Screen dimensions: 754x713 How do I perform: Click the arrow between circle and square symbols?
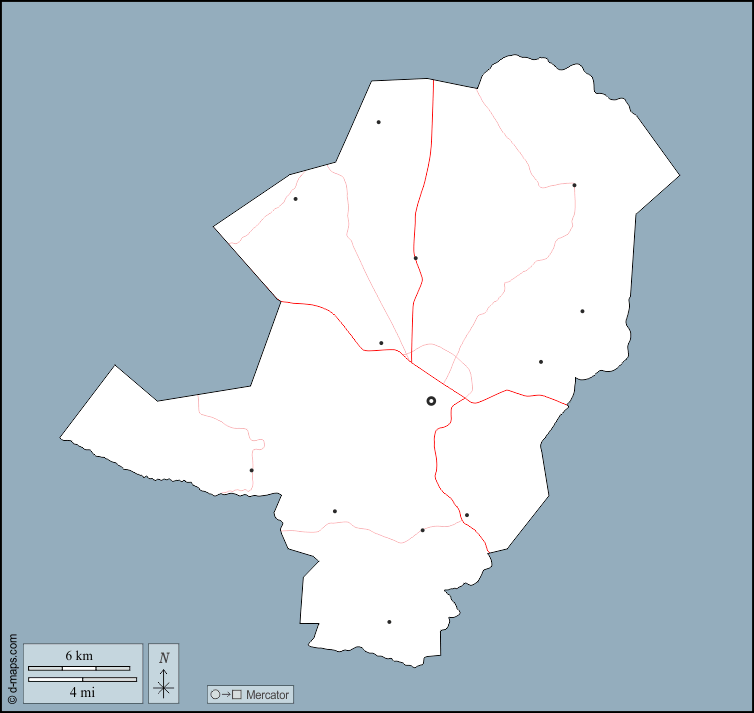click(x=226, y=694)
